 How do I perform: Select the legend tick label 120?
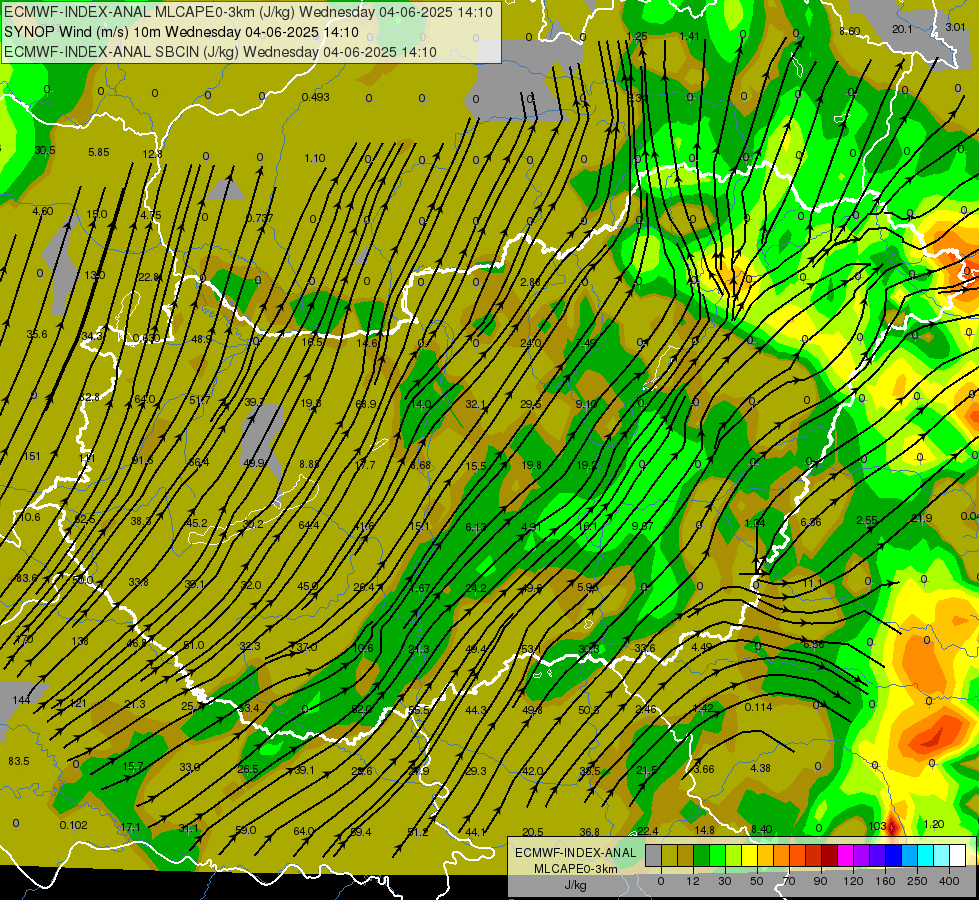853,881
